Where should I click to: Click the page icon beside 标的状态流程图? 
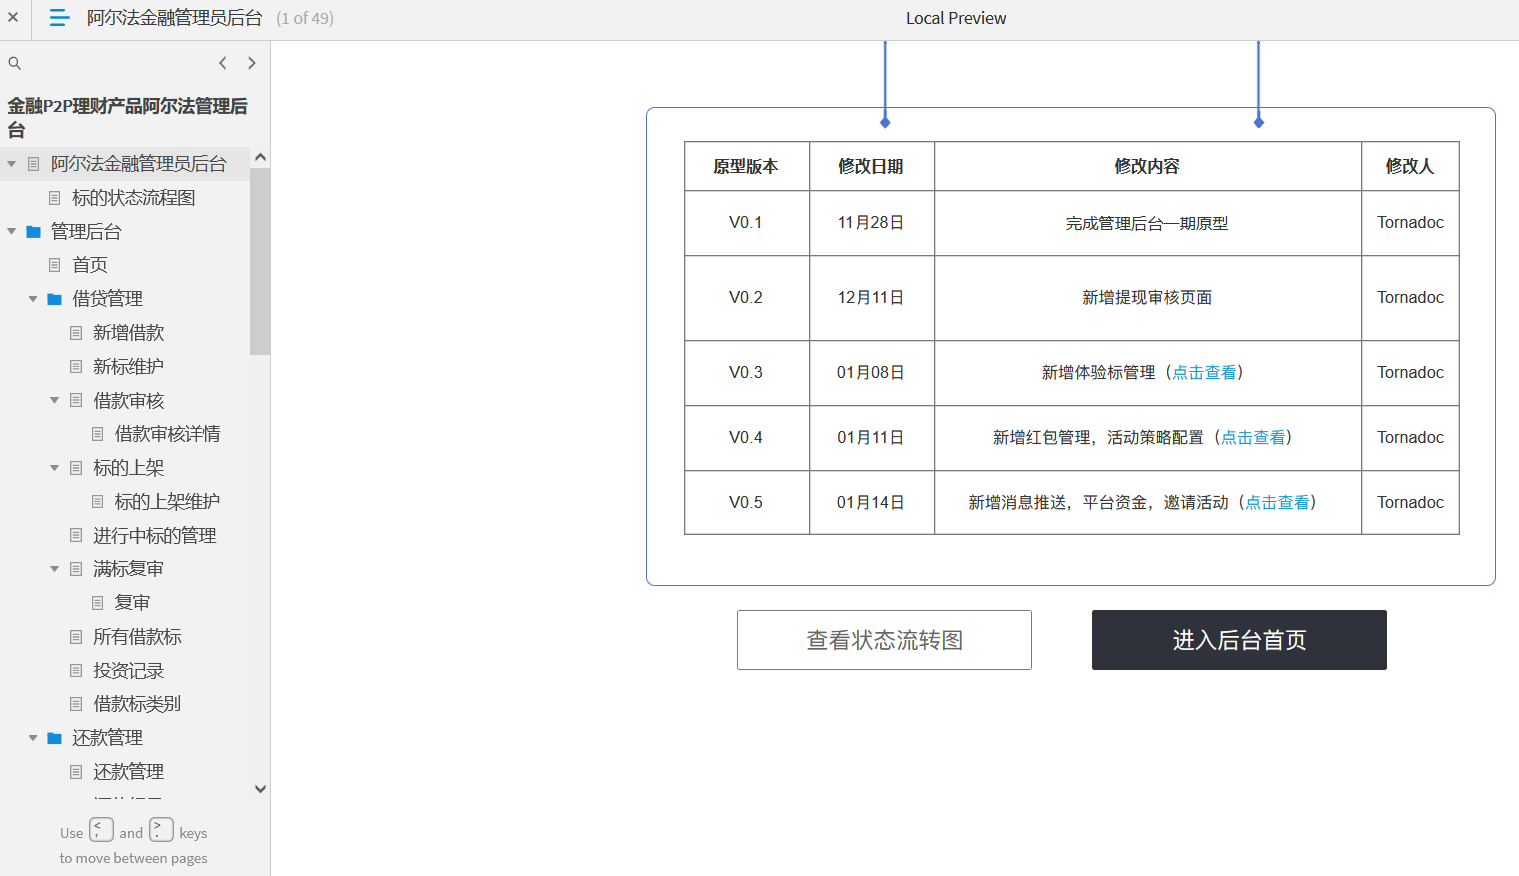pos(55,198)
